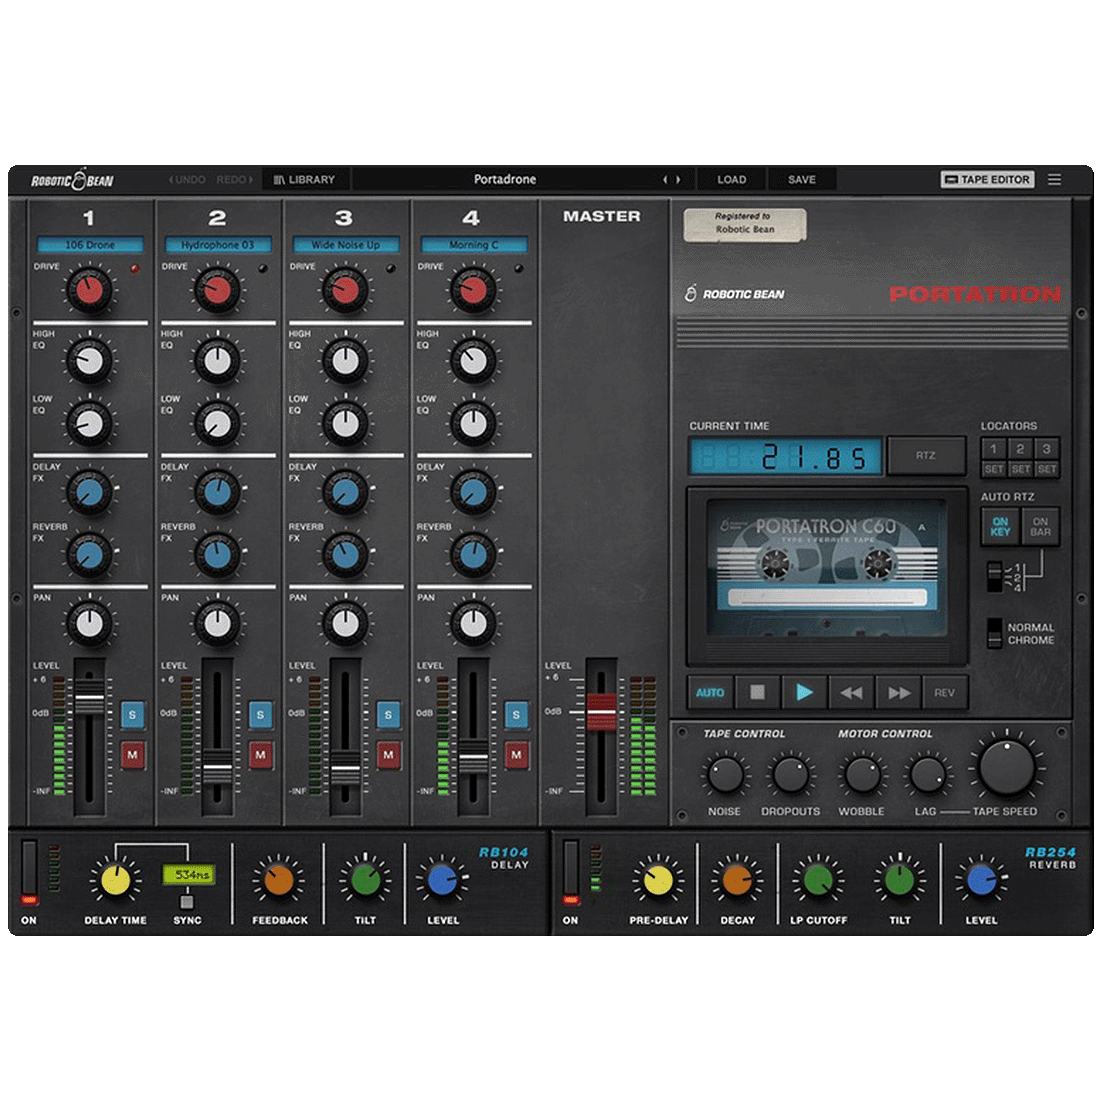Click the Wobble knob
The height and width of the screenshot is (1100, 1100).
coord(861,774)
